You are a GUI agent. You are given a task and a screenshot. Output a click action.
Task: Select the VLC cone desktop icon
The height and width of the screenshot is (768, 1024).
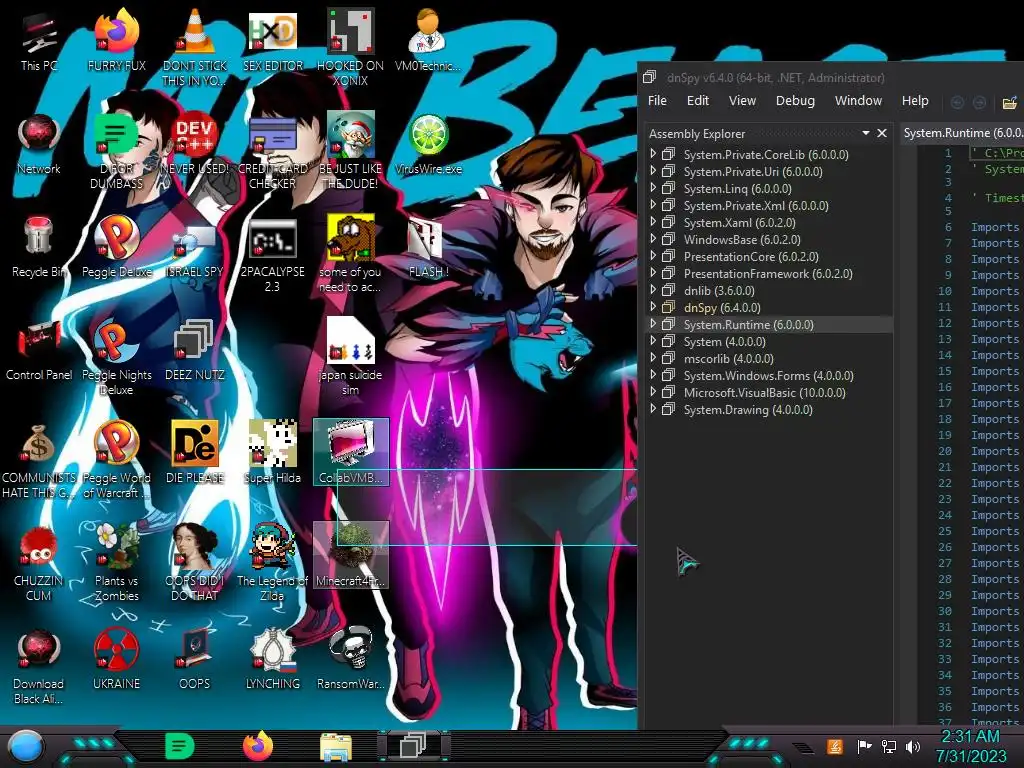195,47
